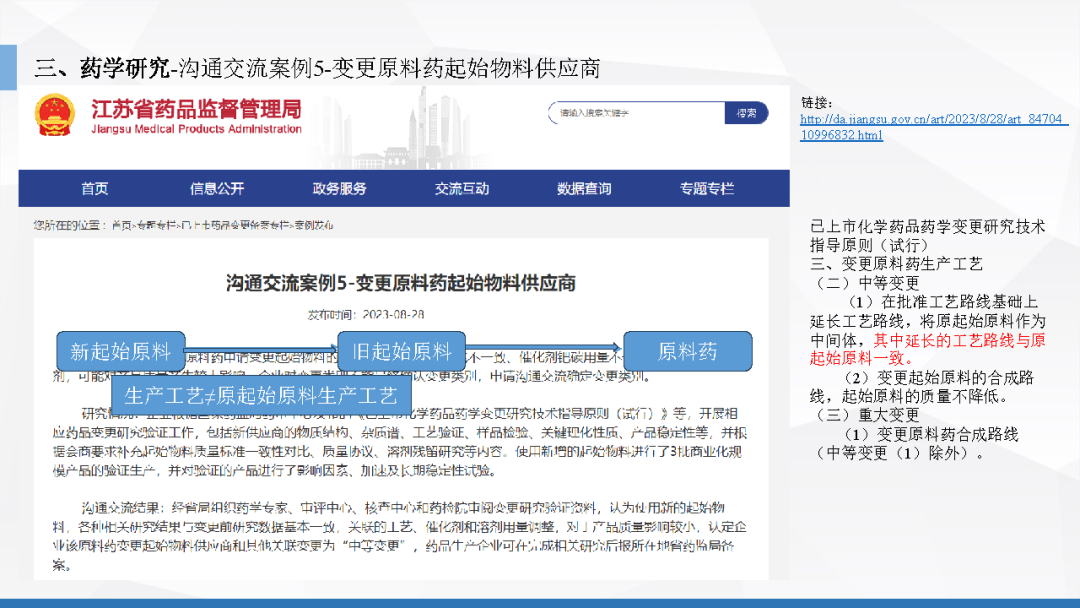This screenshot has height=608, width=1080.
Task: Select the 新起始原料 blue box
Action: (120, 351)
